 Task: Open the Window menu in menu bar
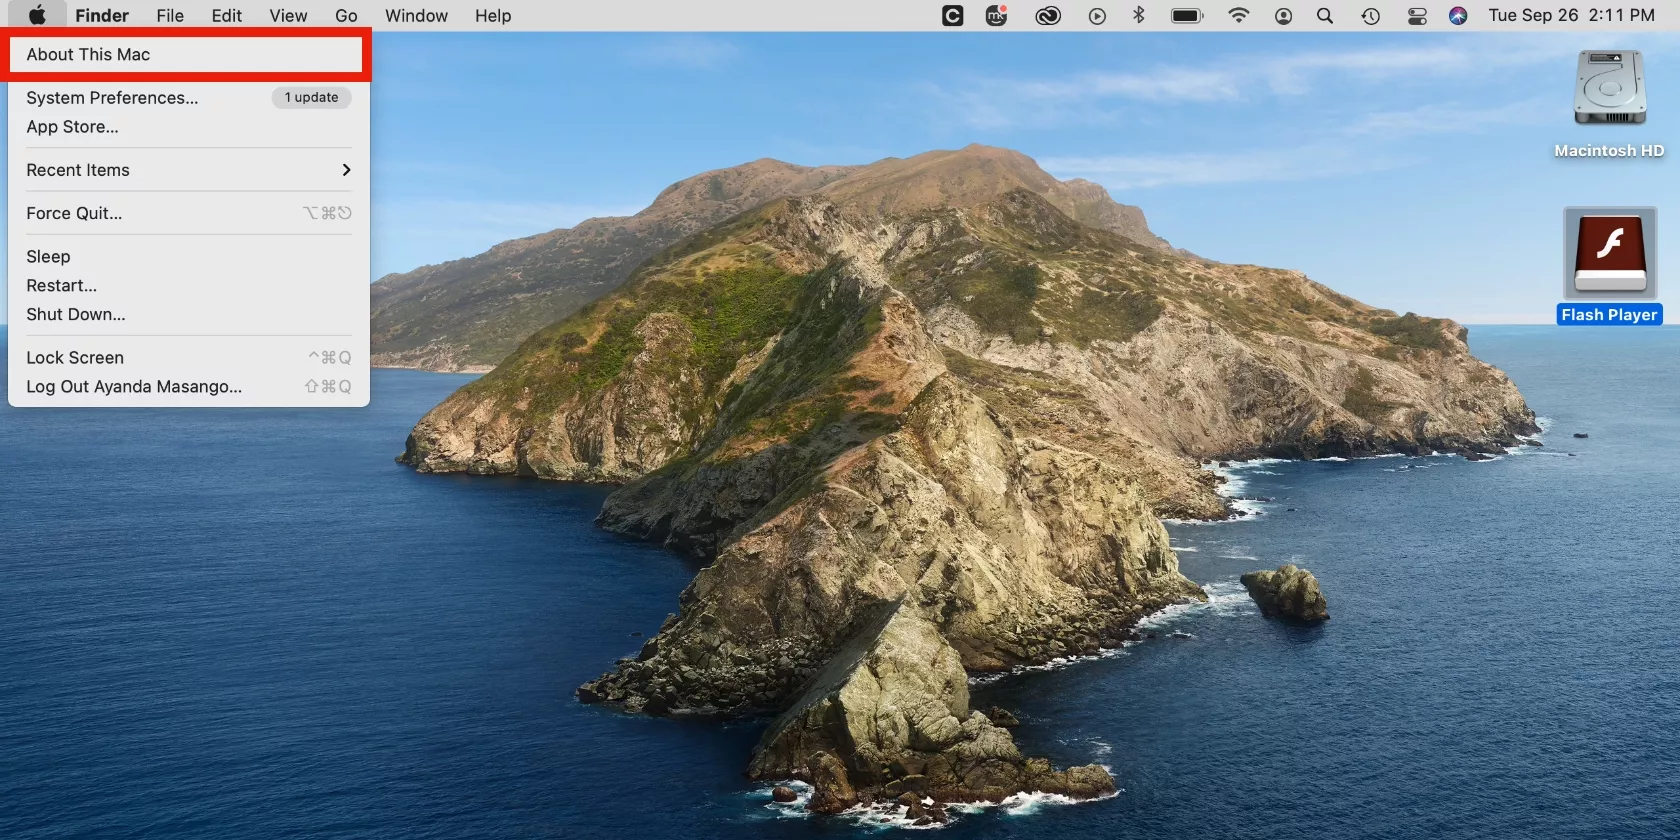[416, 16]
